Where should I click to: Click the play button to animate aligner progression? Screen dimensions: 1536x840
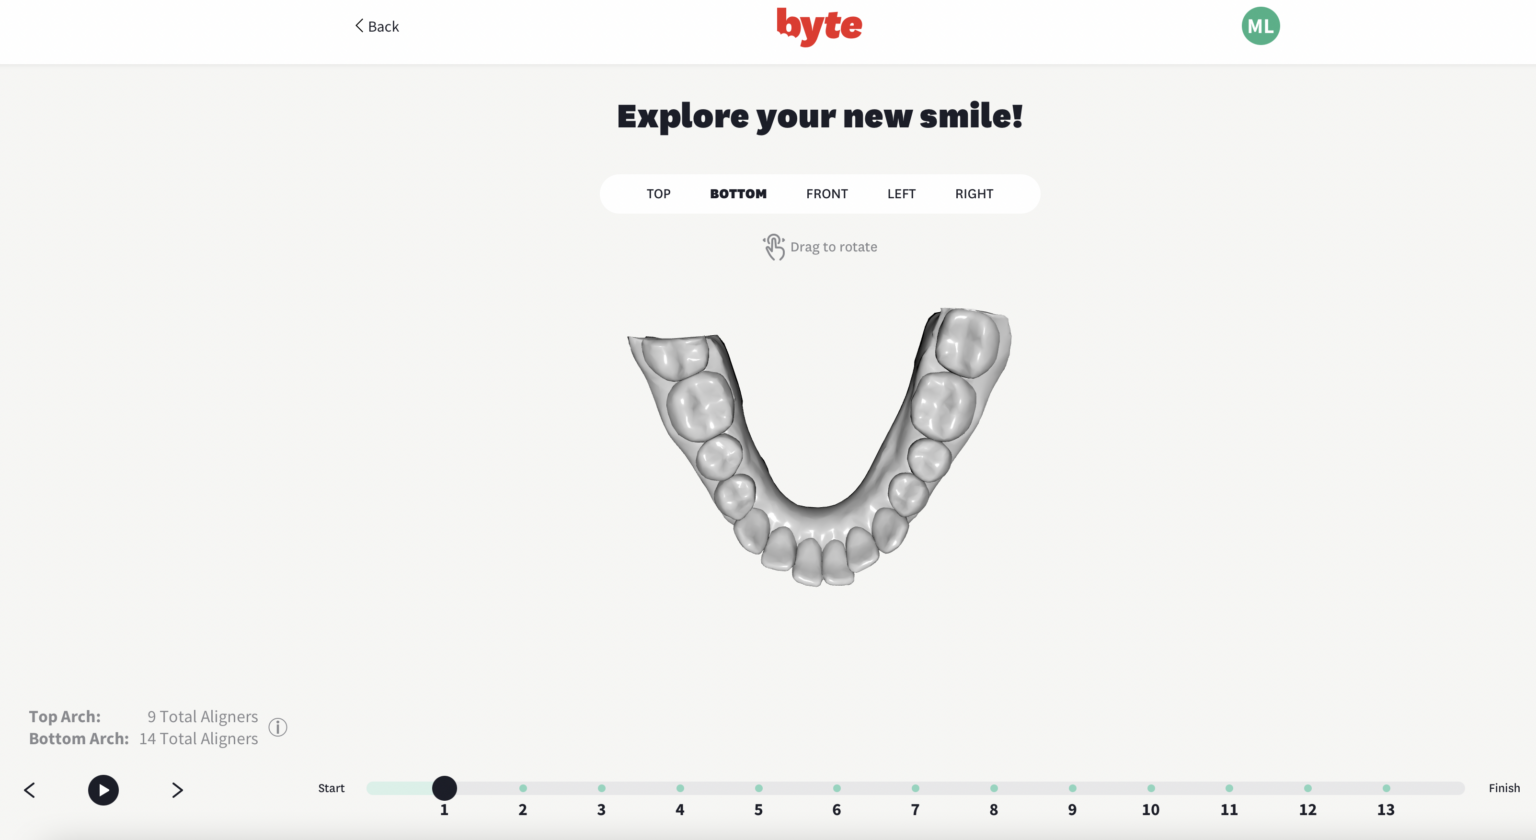click(x=103, y=790)
